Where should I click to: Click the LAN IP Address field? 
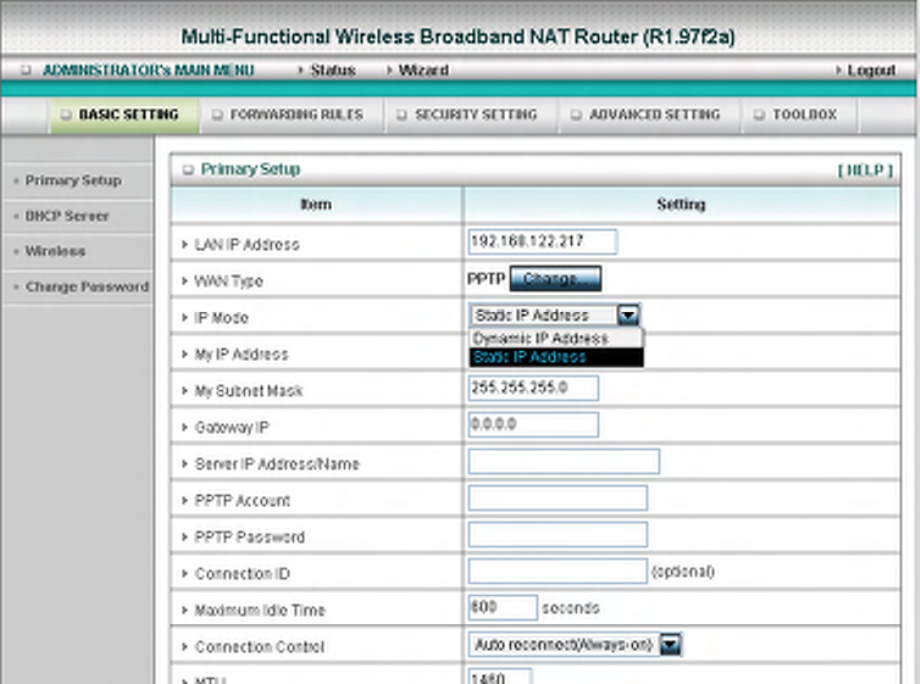pos(542,242)
